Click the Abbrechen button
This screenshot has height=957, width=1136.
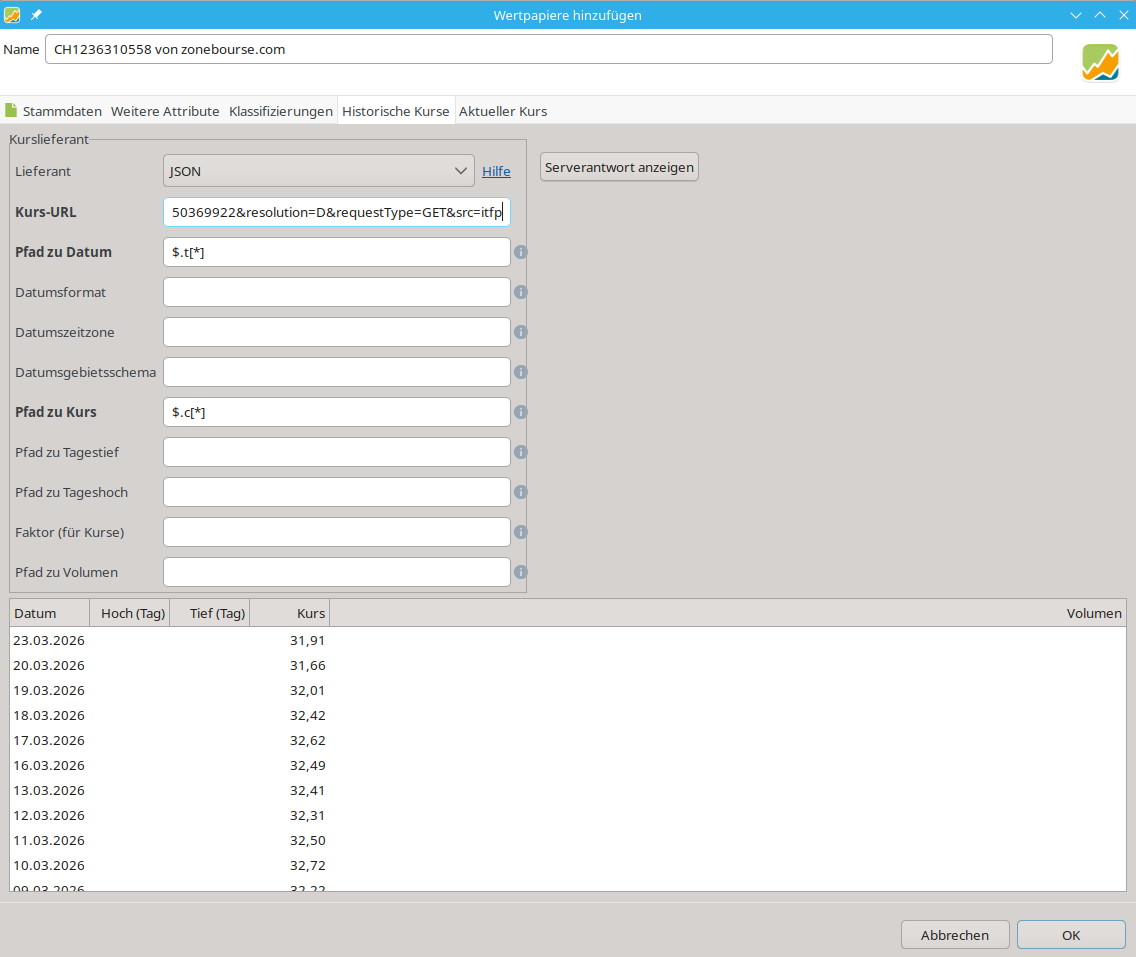coord(954,935)
